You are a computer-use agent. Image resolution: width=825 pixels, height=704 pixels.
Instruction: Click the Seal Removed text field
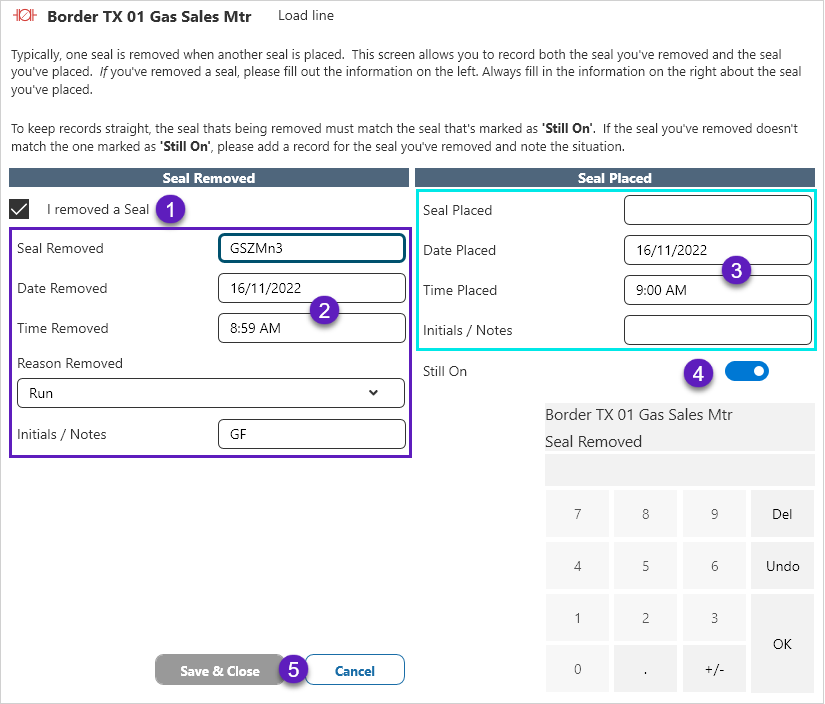coord(311,248)
